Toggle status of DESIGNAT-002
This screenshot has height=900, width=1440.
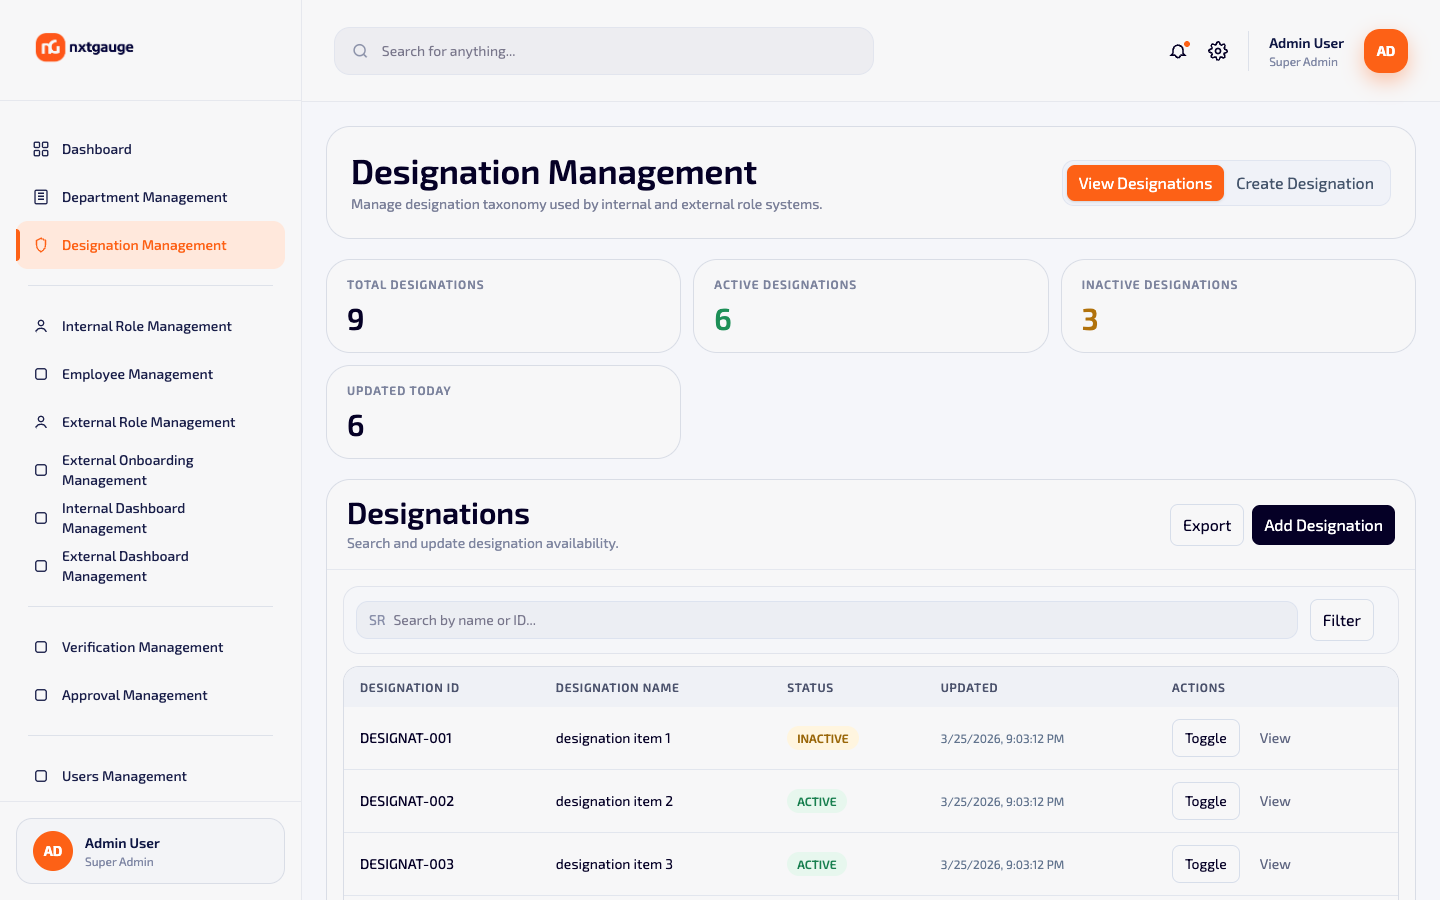coord(1205,801)
